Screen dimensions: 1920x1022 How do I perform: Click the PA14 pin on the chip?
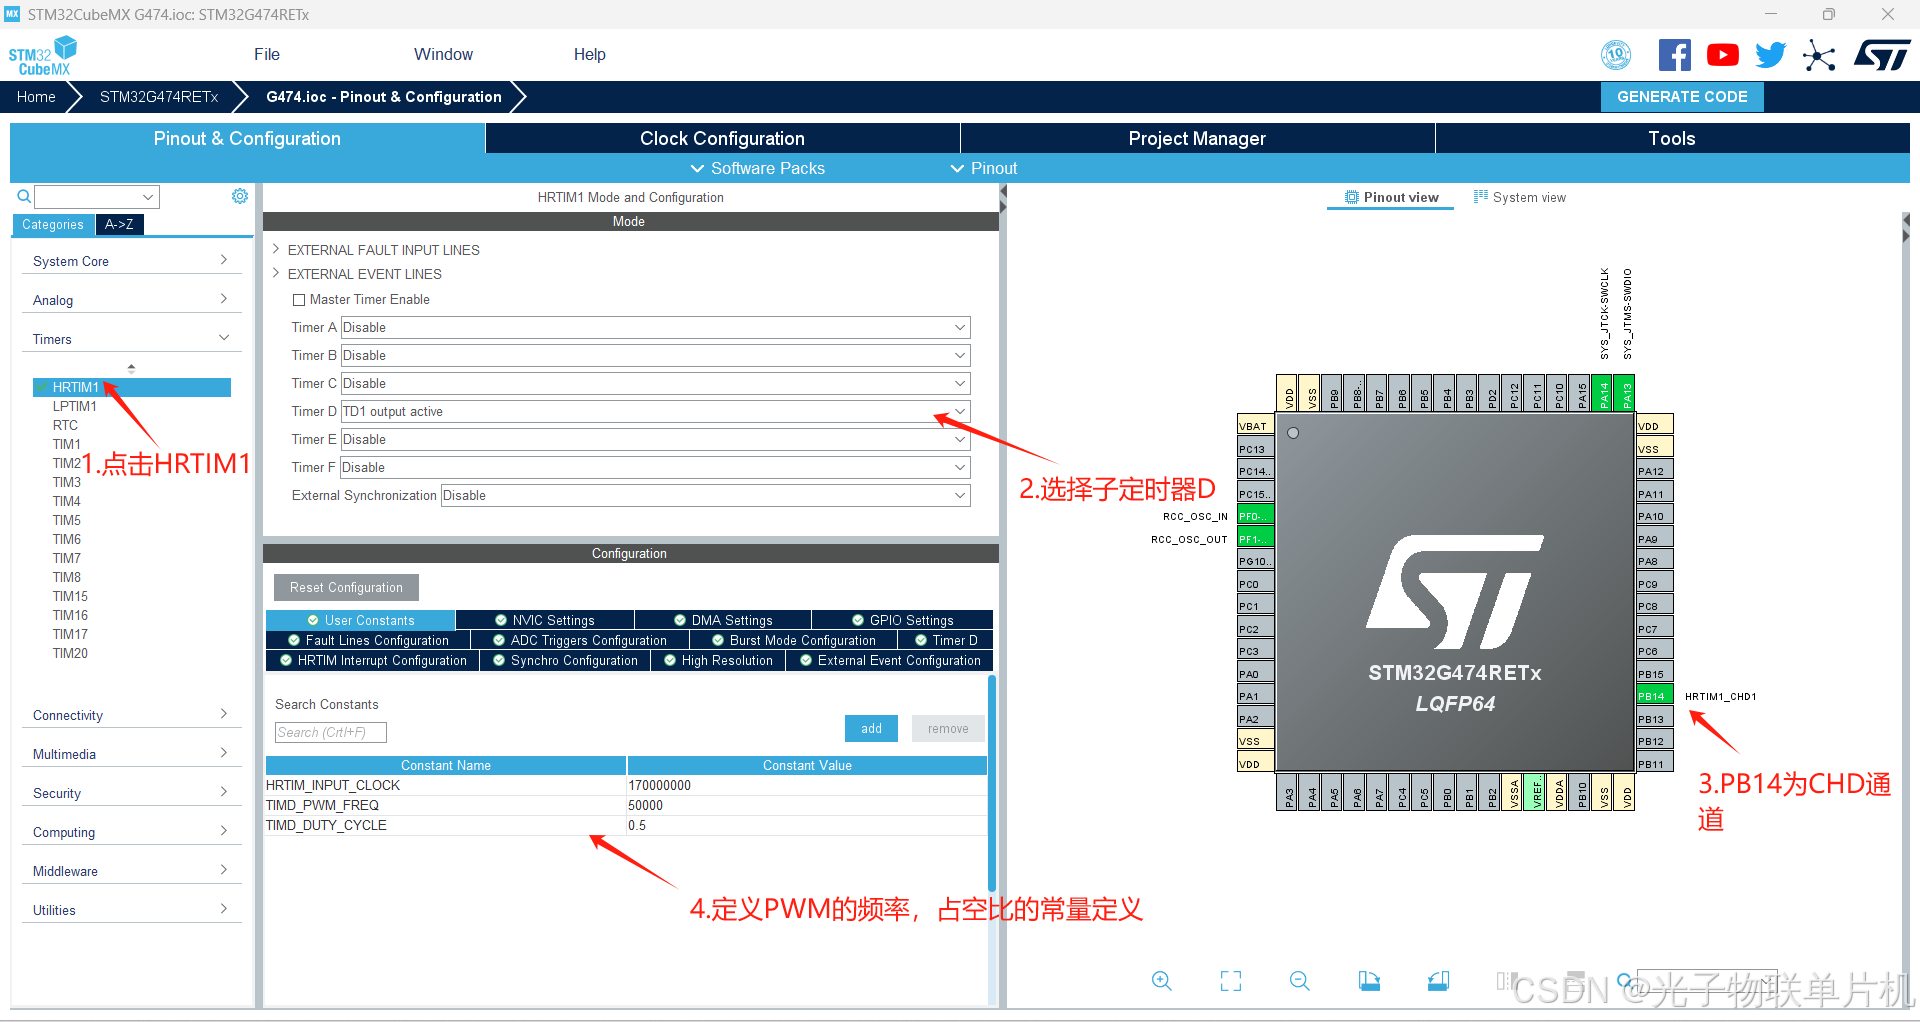tap(1603, 394)
